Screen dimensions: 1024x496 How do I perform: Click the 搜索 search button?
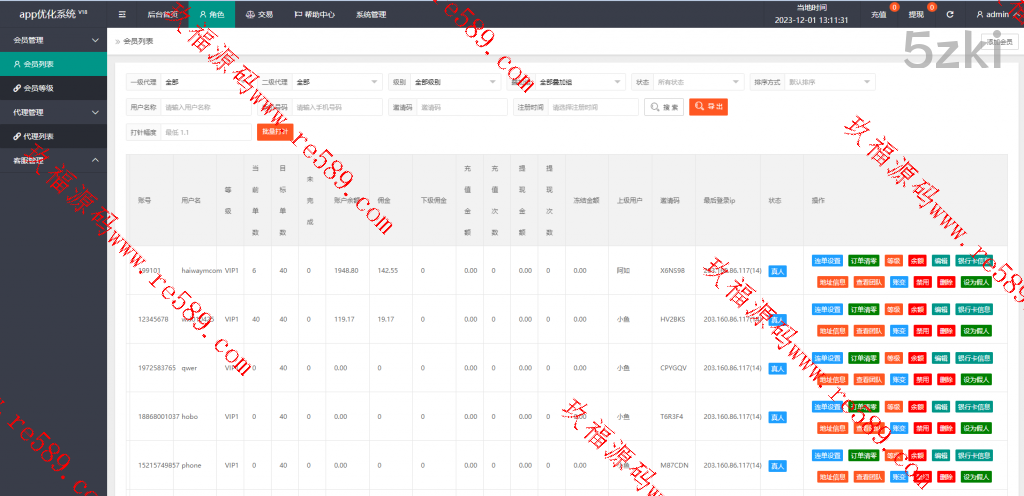664,107
